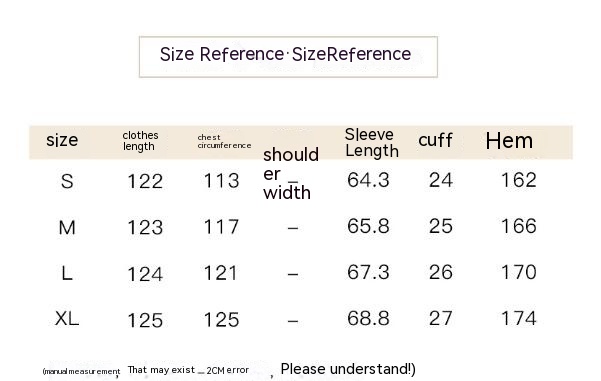Click the Size Reference title box

coord(288,57)
